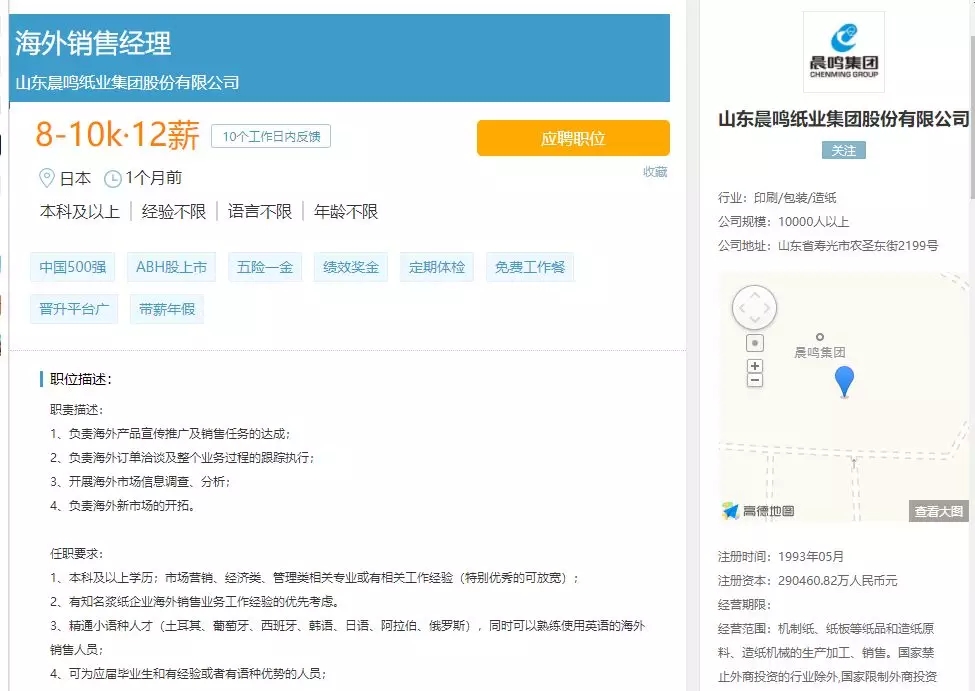The image size is (975, 691).
Task: Open company name link under job title
Action: point(127,82)
